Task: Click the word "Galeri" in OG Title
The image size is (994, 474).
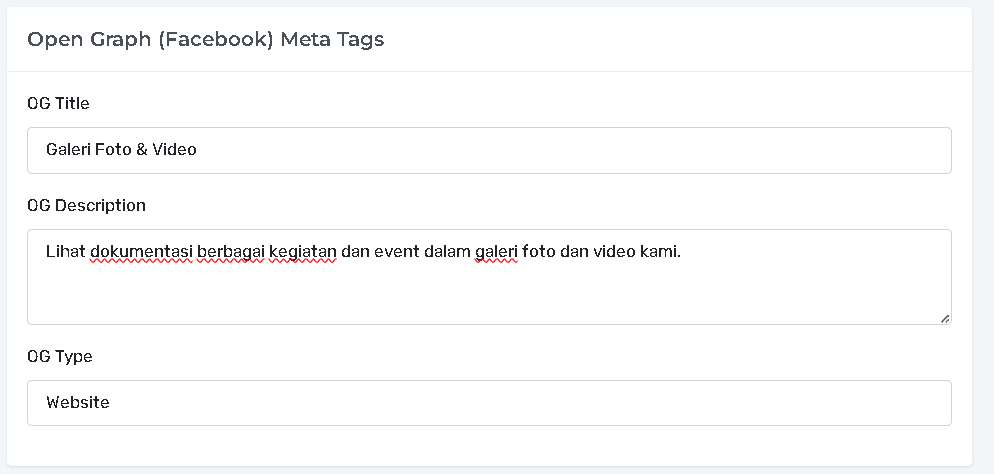Action: [68, 150]
